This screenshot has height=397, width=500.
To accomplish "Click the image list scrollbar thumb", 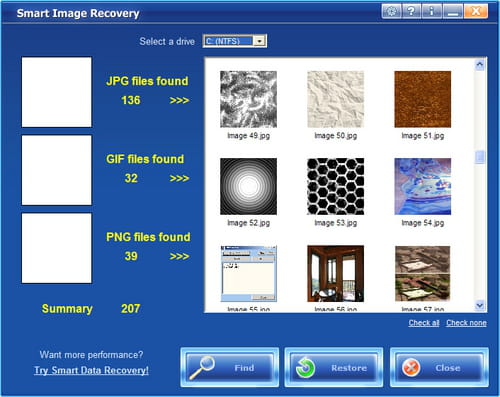I will 480,157.
